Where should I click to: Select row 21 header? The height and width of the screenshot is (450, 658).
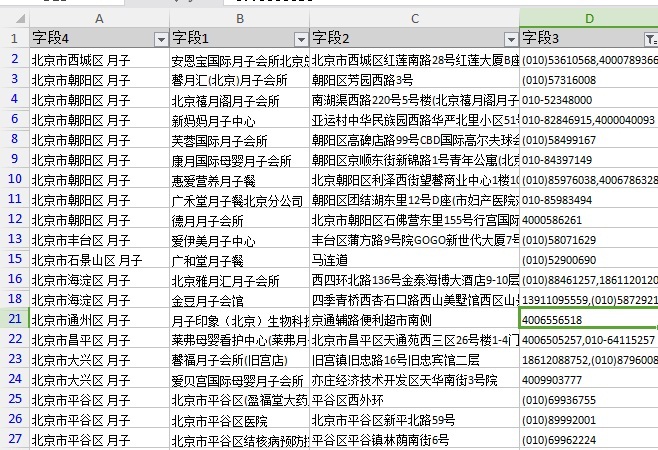14,319
